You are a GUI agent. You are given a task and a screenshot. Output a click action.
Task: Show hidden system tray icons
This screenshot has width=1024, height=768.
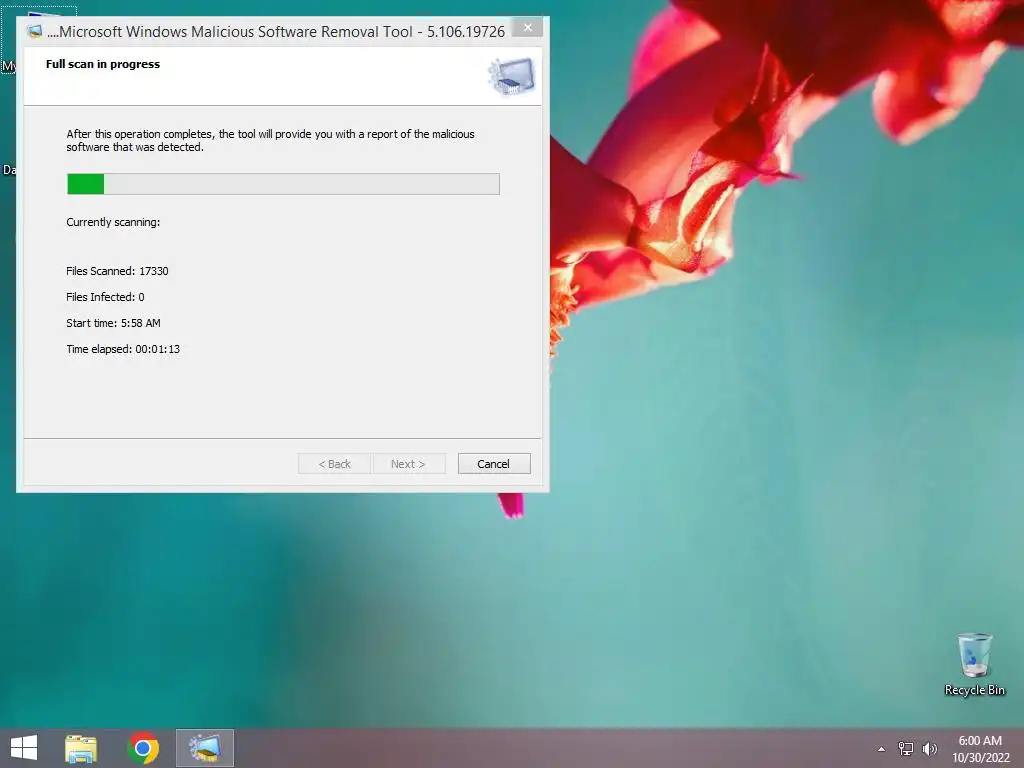pos(882,749)
